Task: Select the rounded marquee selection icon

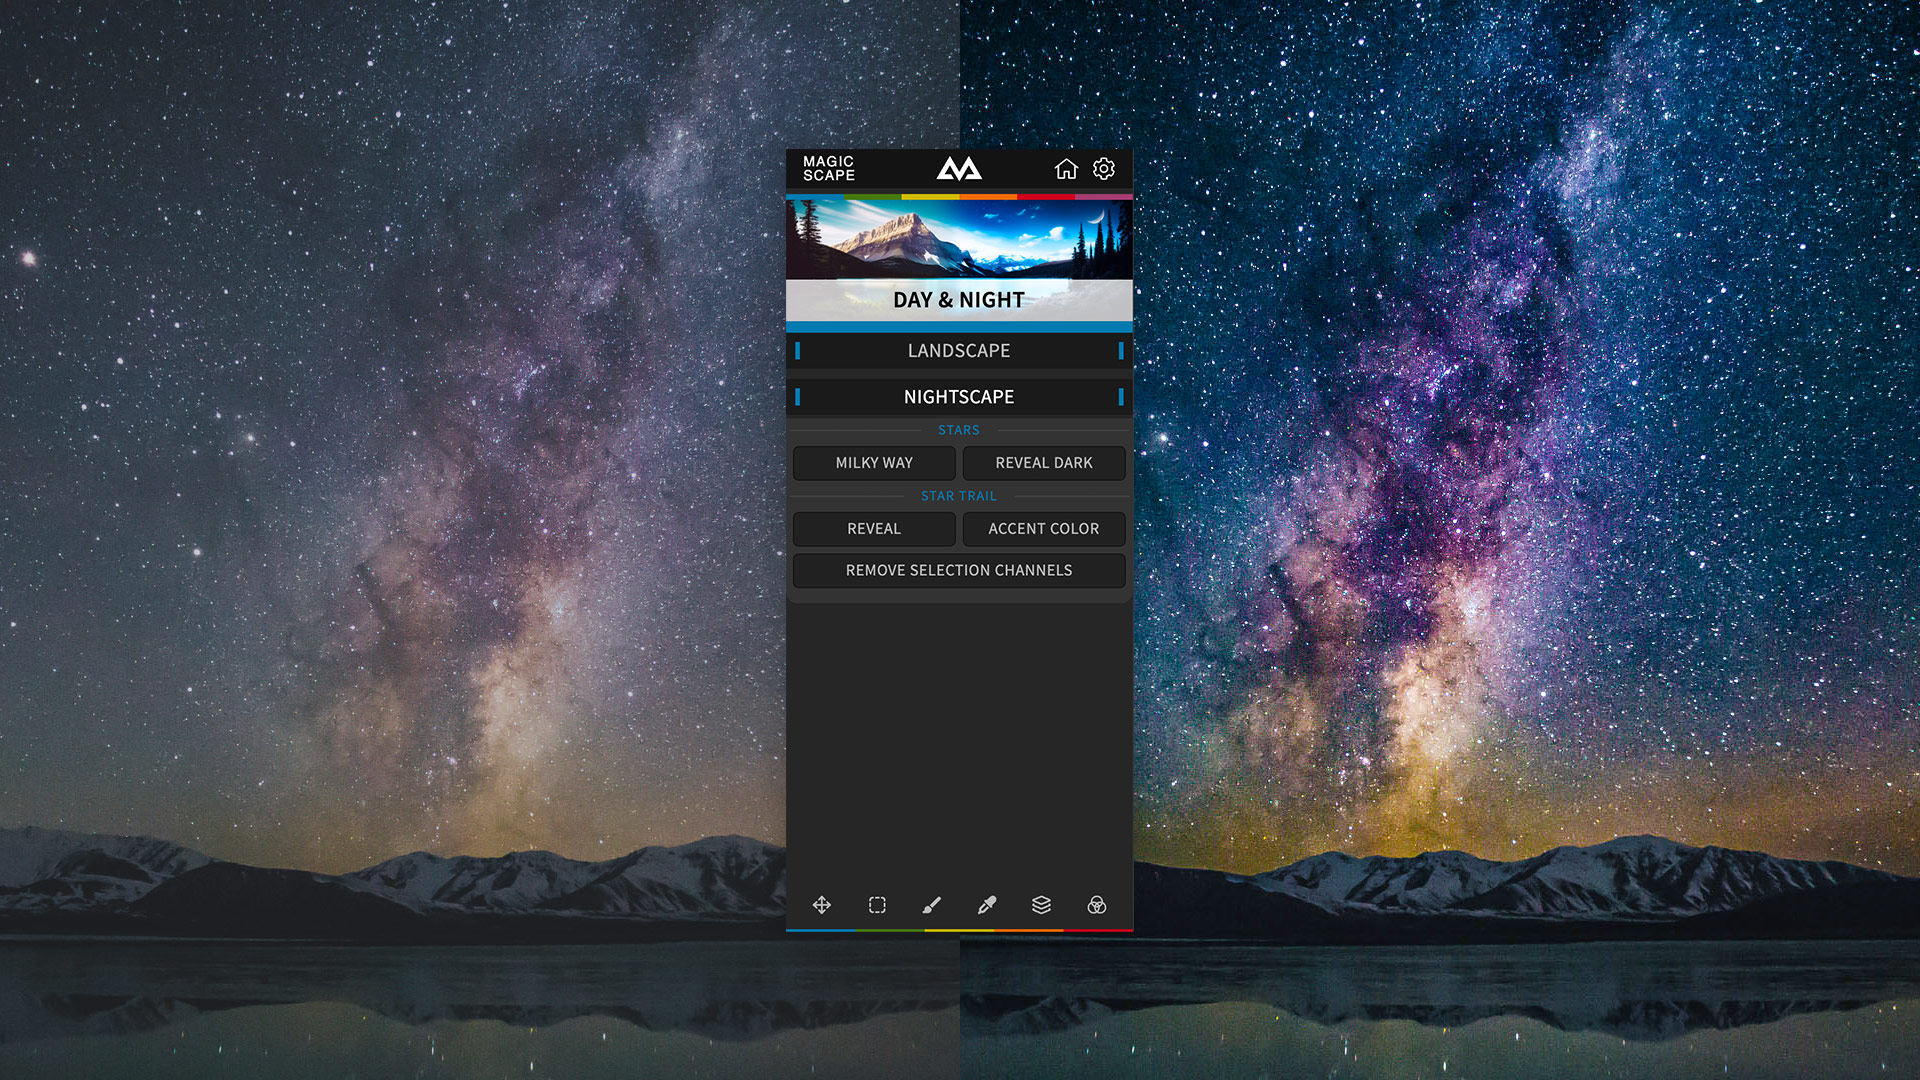Action: [877, 905]
